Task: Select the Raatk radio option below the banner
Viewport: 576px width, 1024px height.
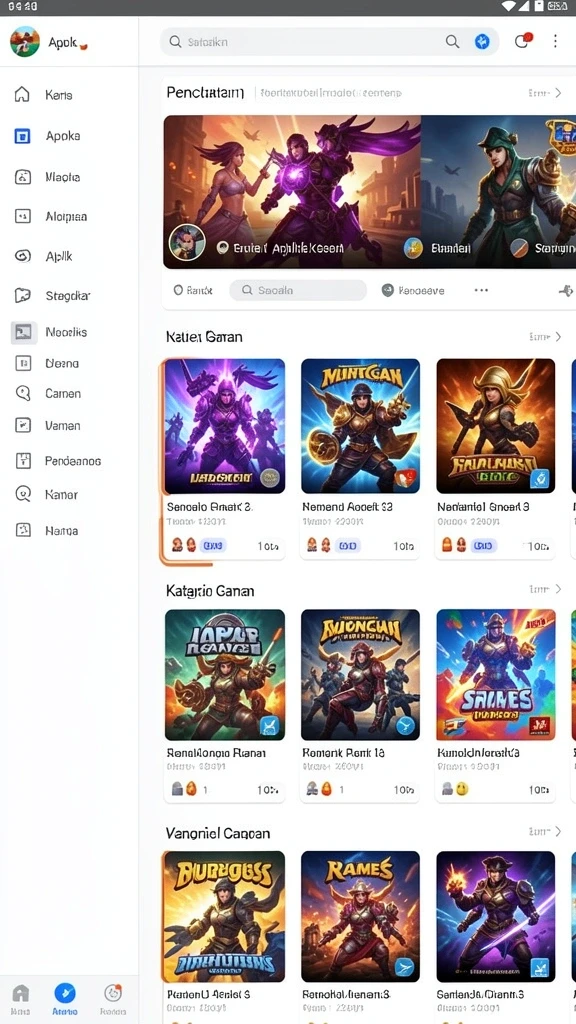Action: pos(193,291)
